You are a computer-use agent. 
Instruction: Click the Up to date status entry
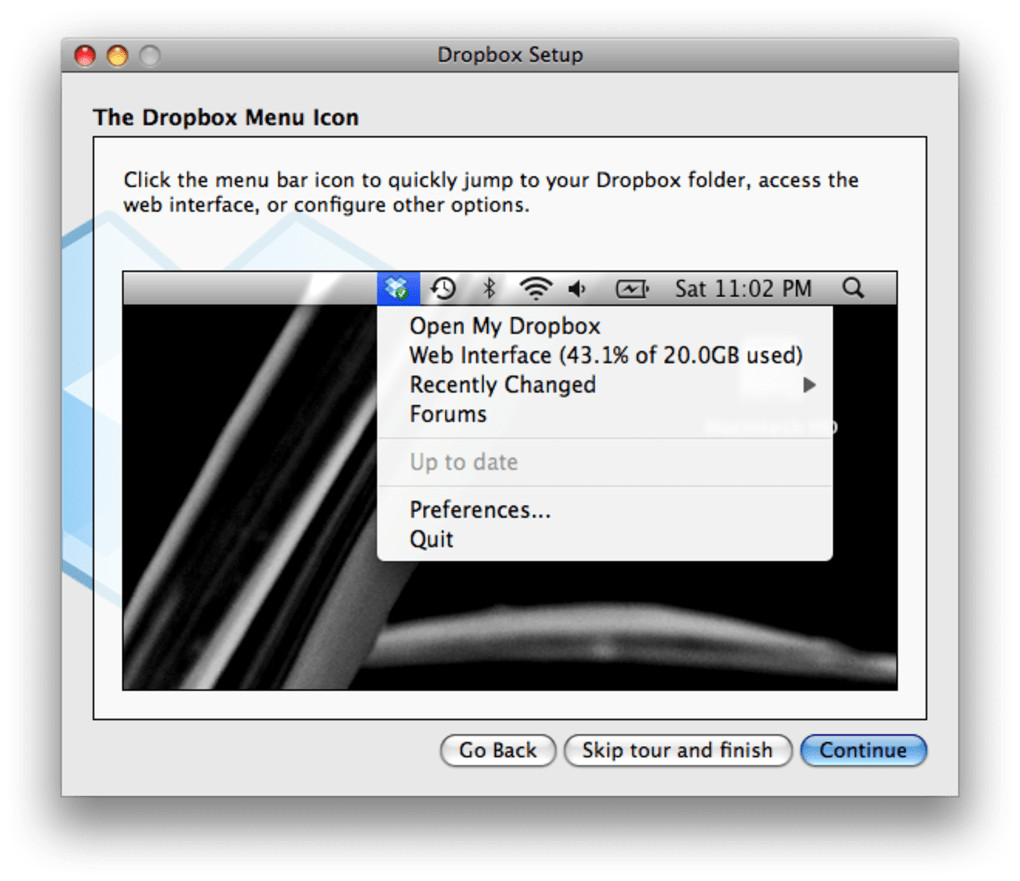coord(605,462)
